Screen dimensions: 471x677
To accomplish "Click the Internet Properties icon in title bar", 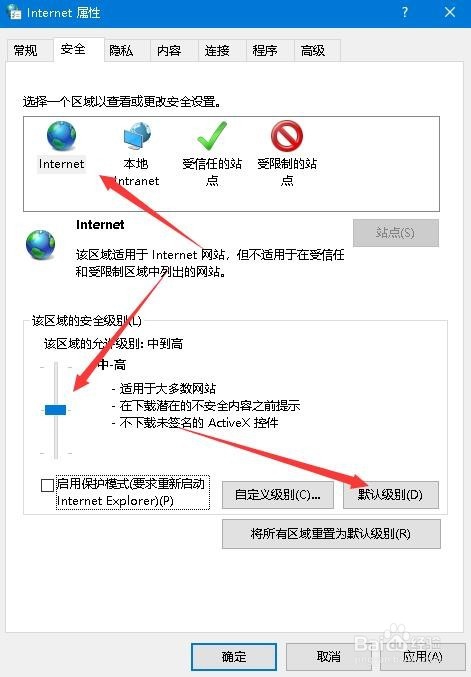I will pos(14,12).
